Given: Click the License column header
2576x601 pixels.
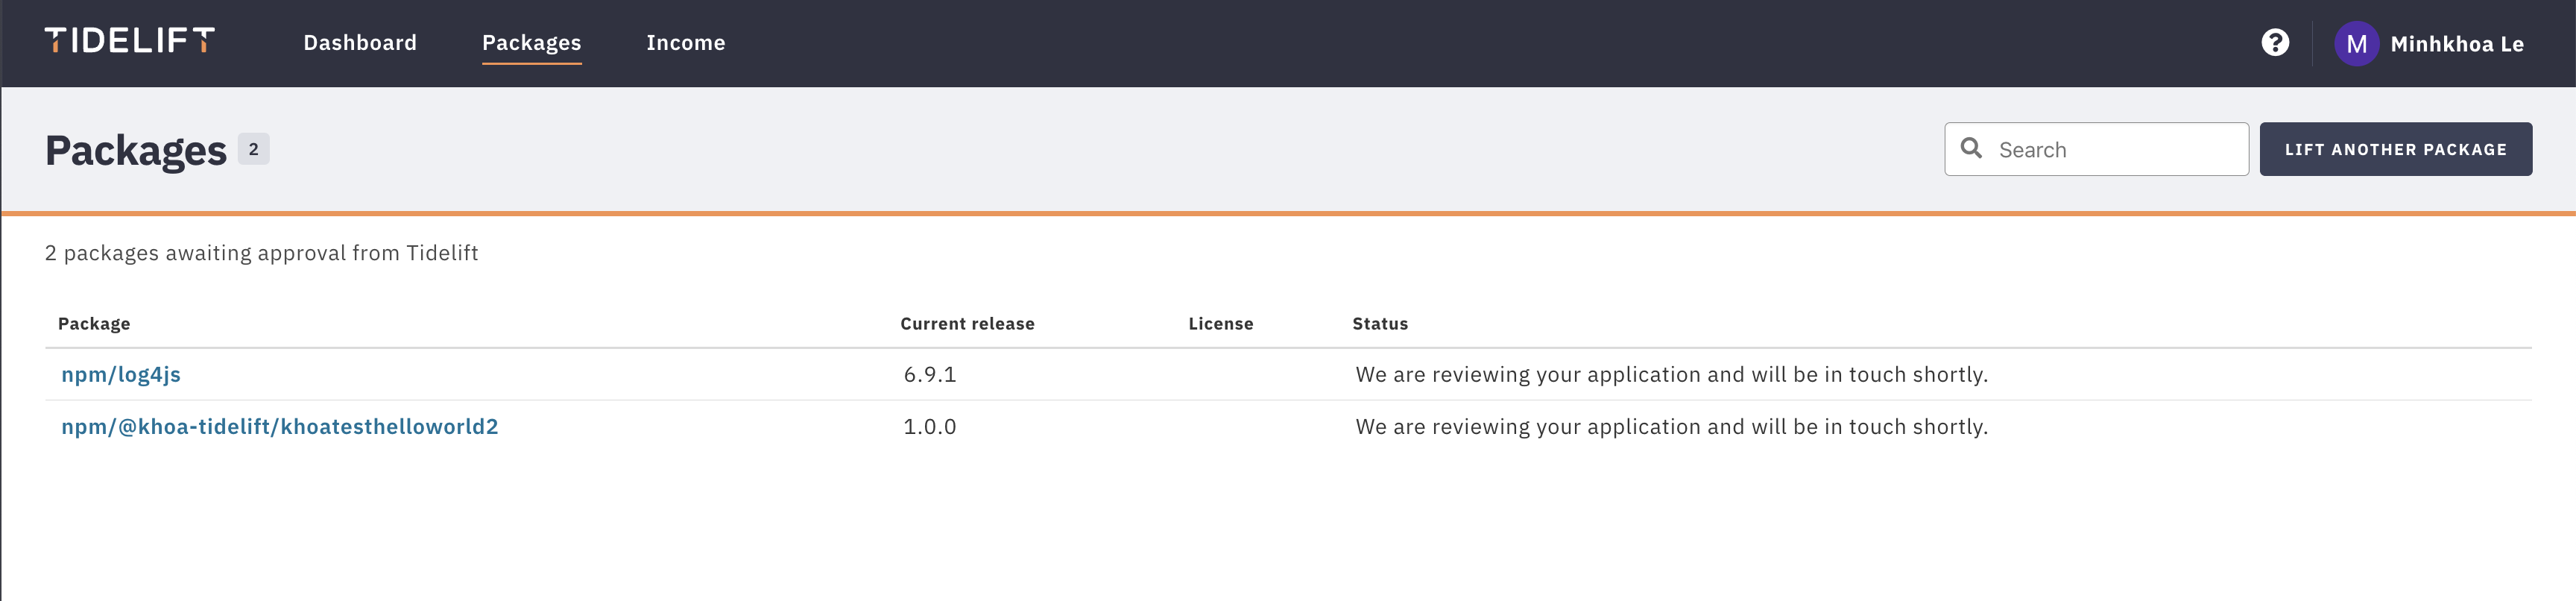Looking at the screenshot, I should 1221,324.
